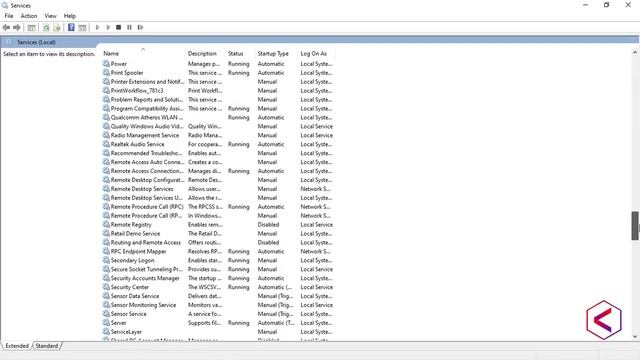Open the View menu
Screen dimensions: 640x360
50,16
